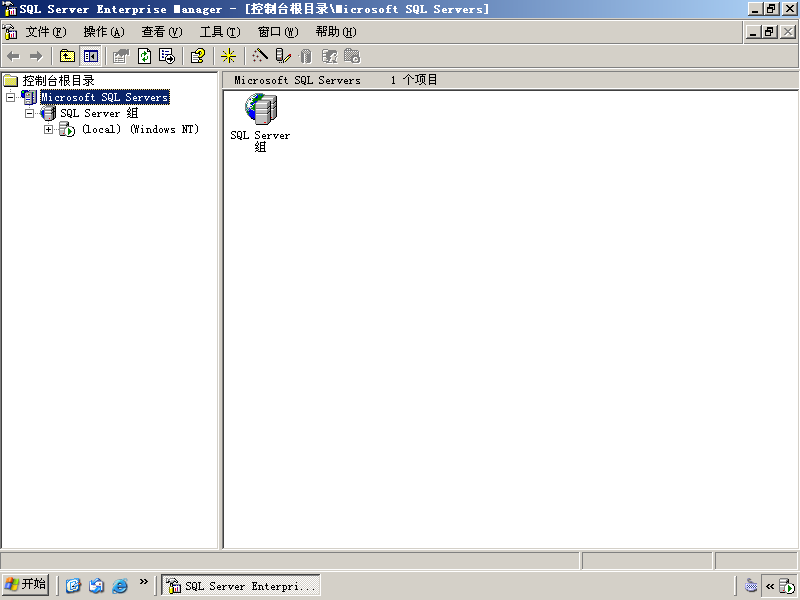Screen dimensions: 800x600
Task: Toggle the console tree show/hide button
Action: point(91,56)
